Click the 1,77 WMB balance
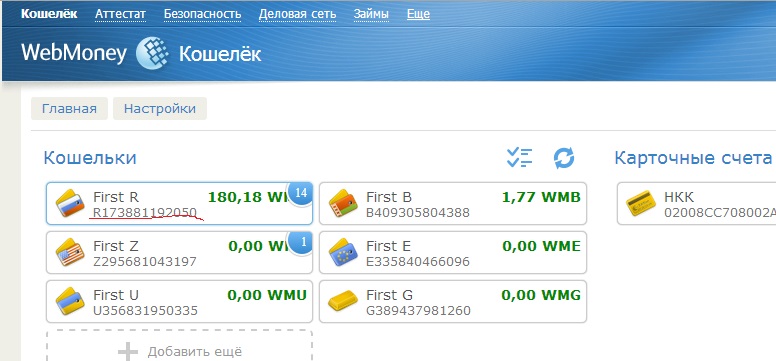 (541, 197)
